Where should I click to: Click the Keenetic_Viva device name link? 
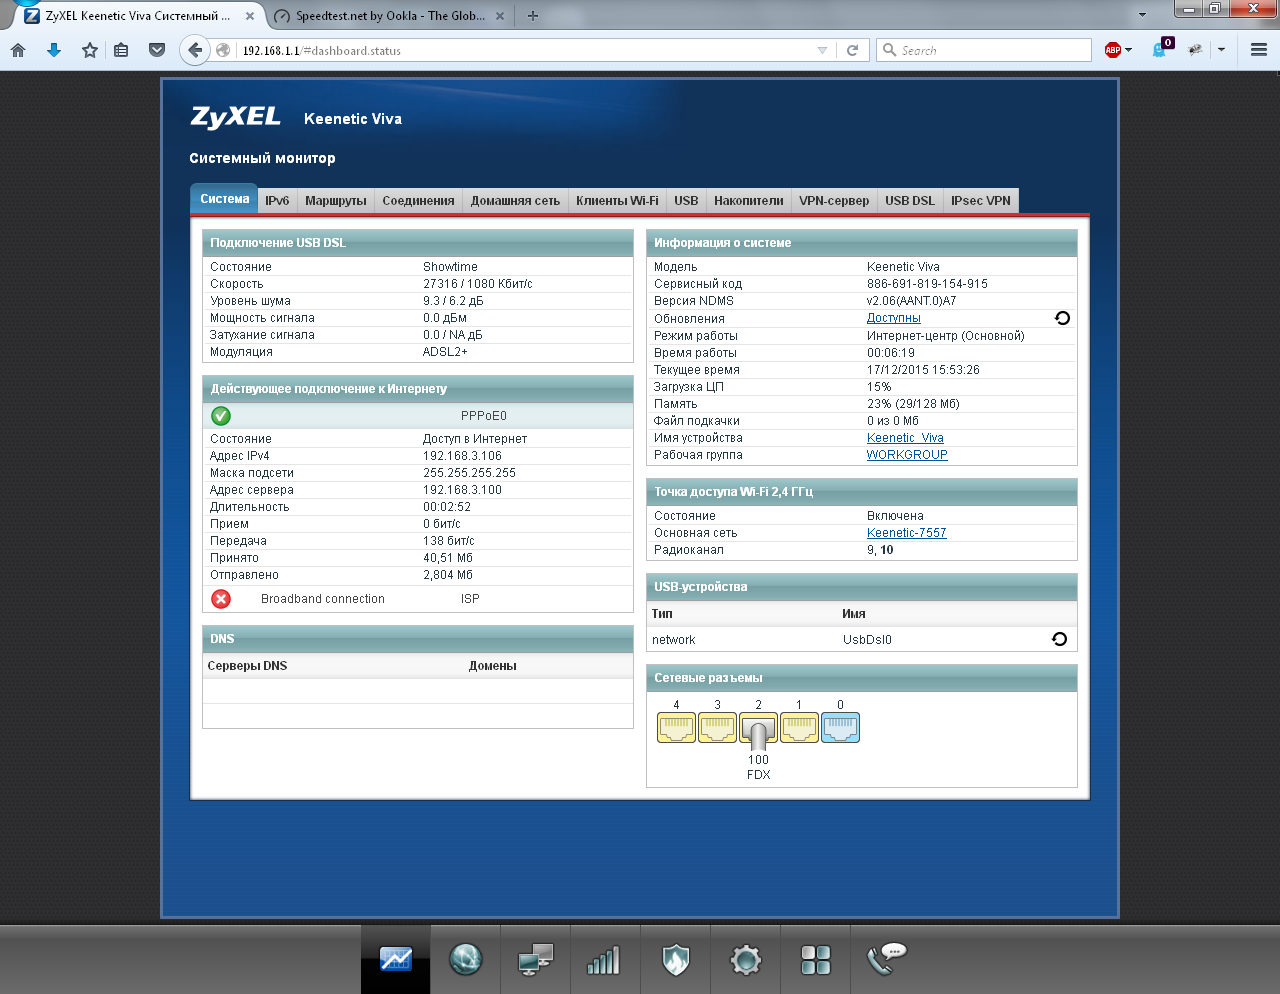905,438
